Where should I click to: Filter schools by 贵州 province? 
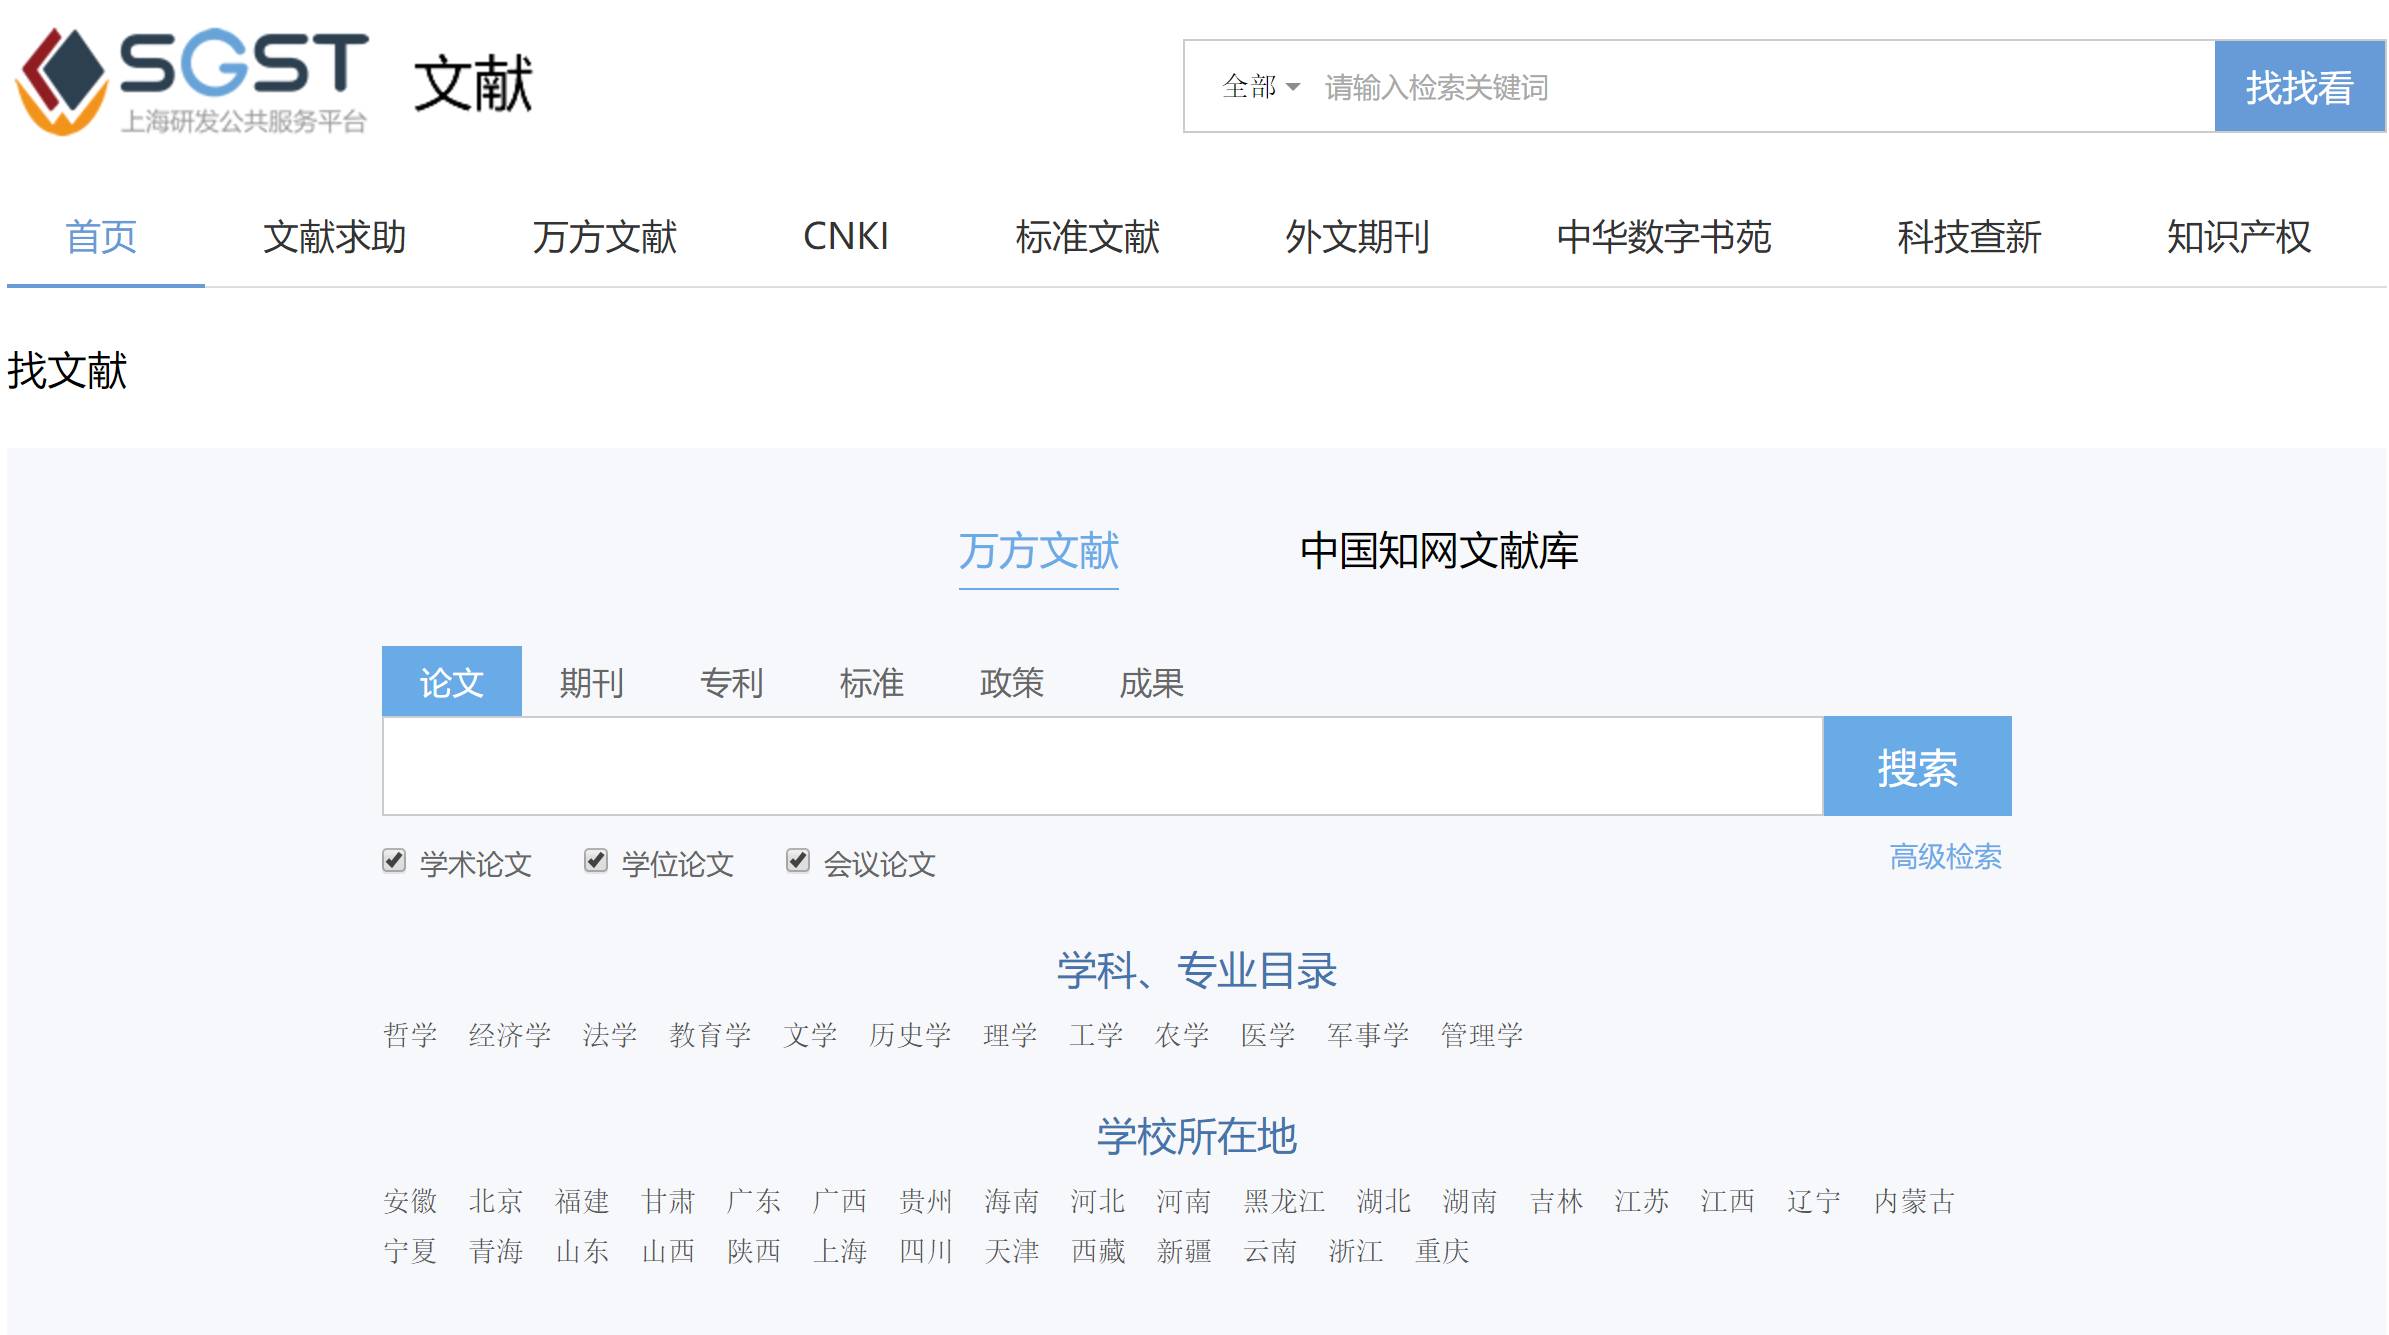point(926,1201)
